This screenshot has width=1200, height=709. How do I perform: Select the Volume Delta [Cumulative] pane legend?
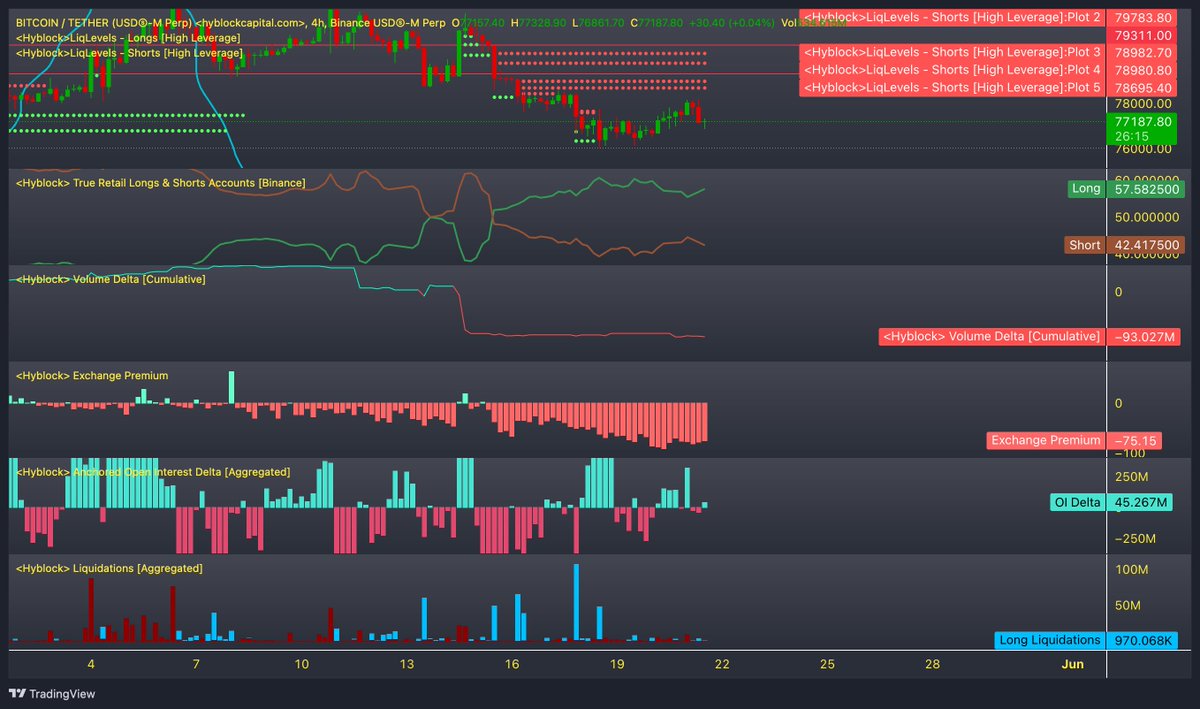110,279
